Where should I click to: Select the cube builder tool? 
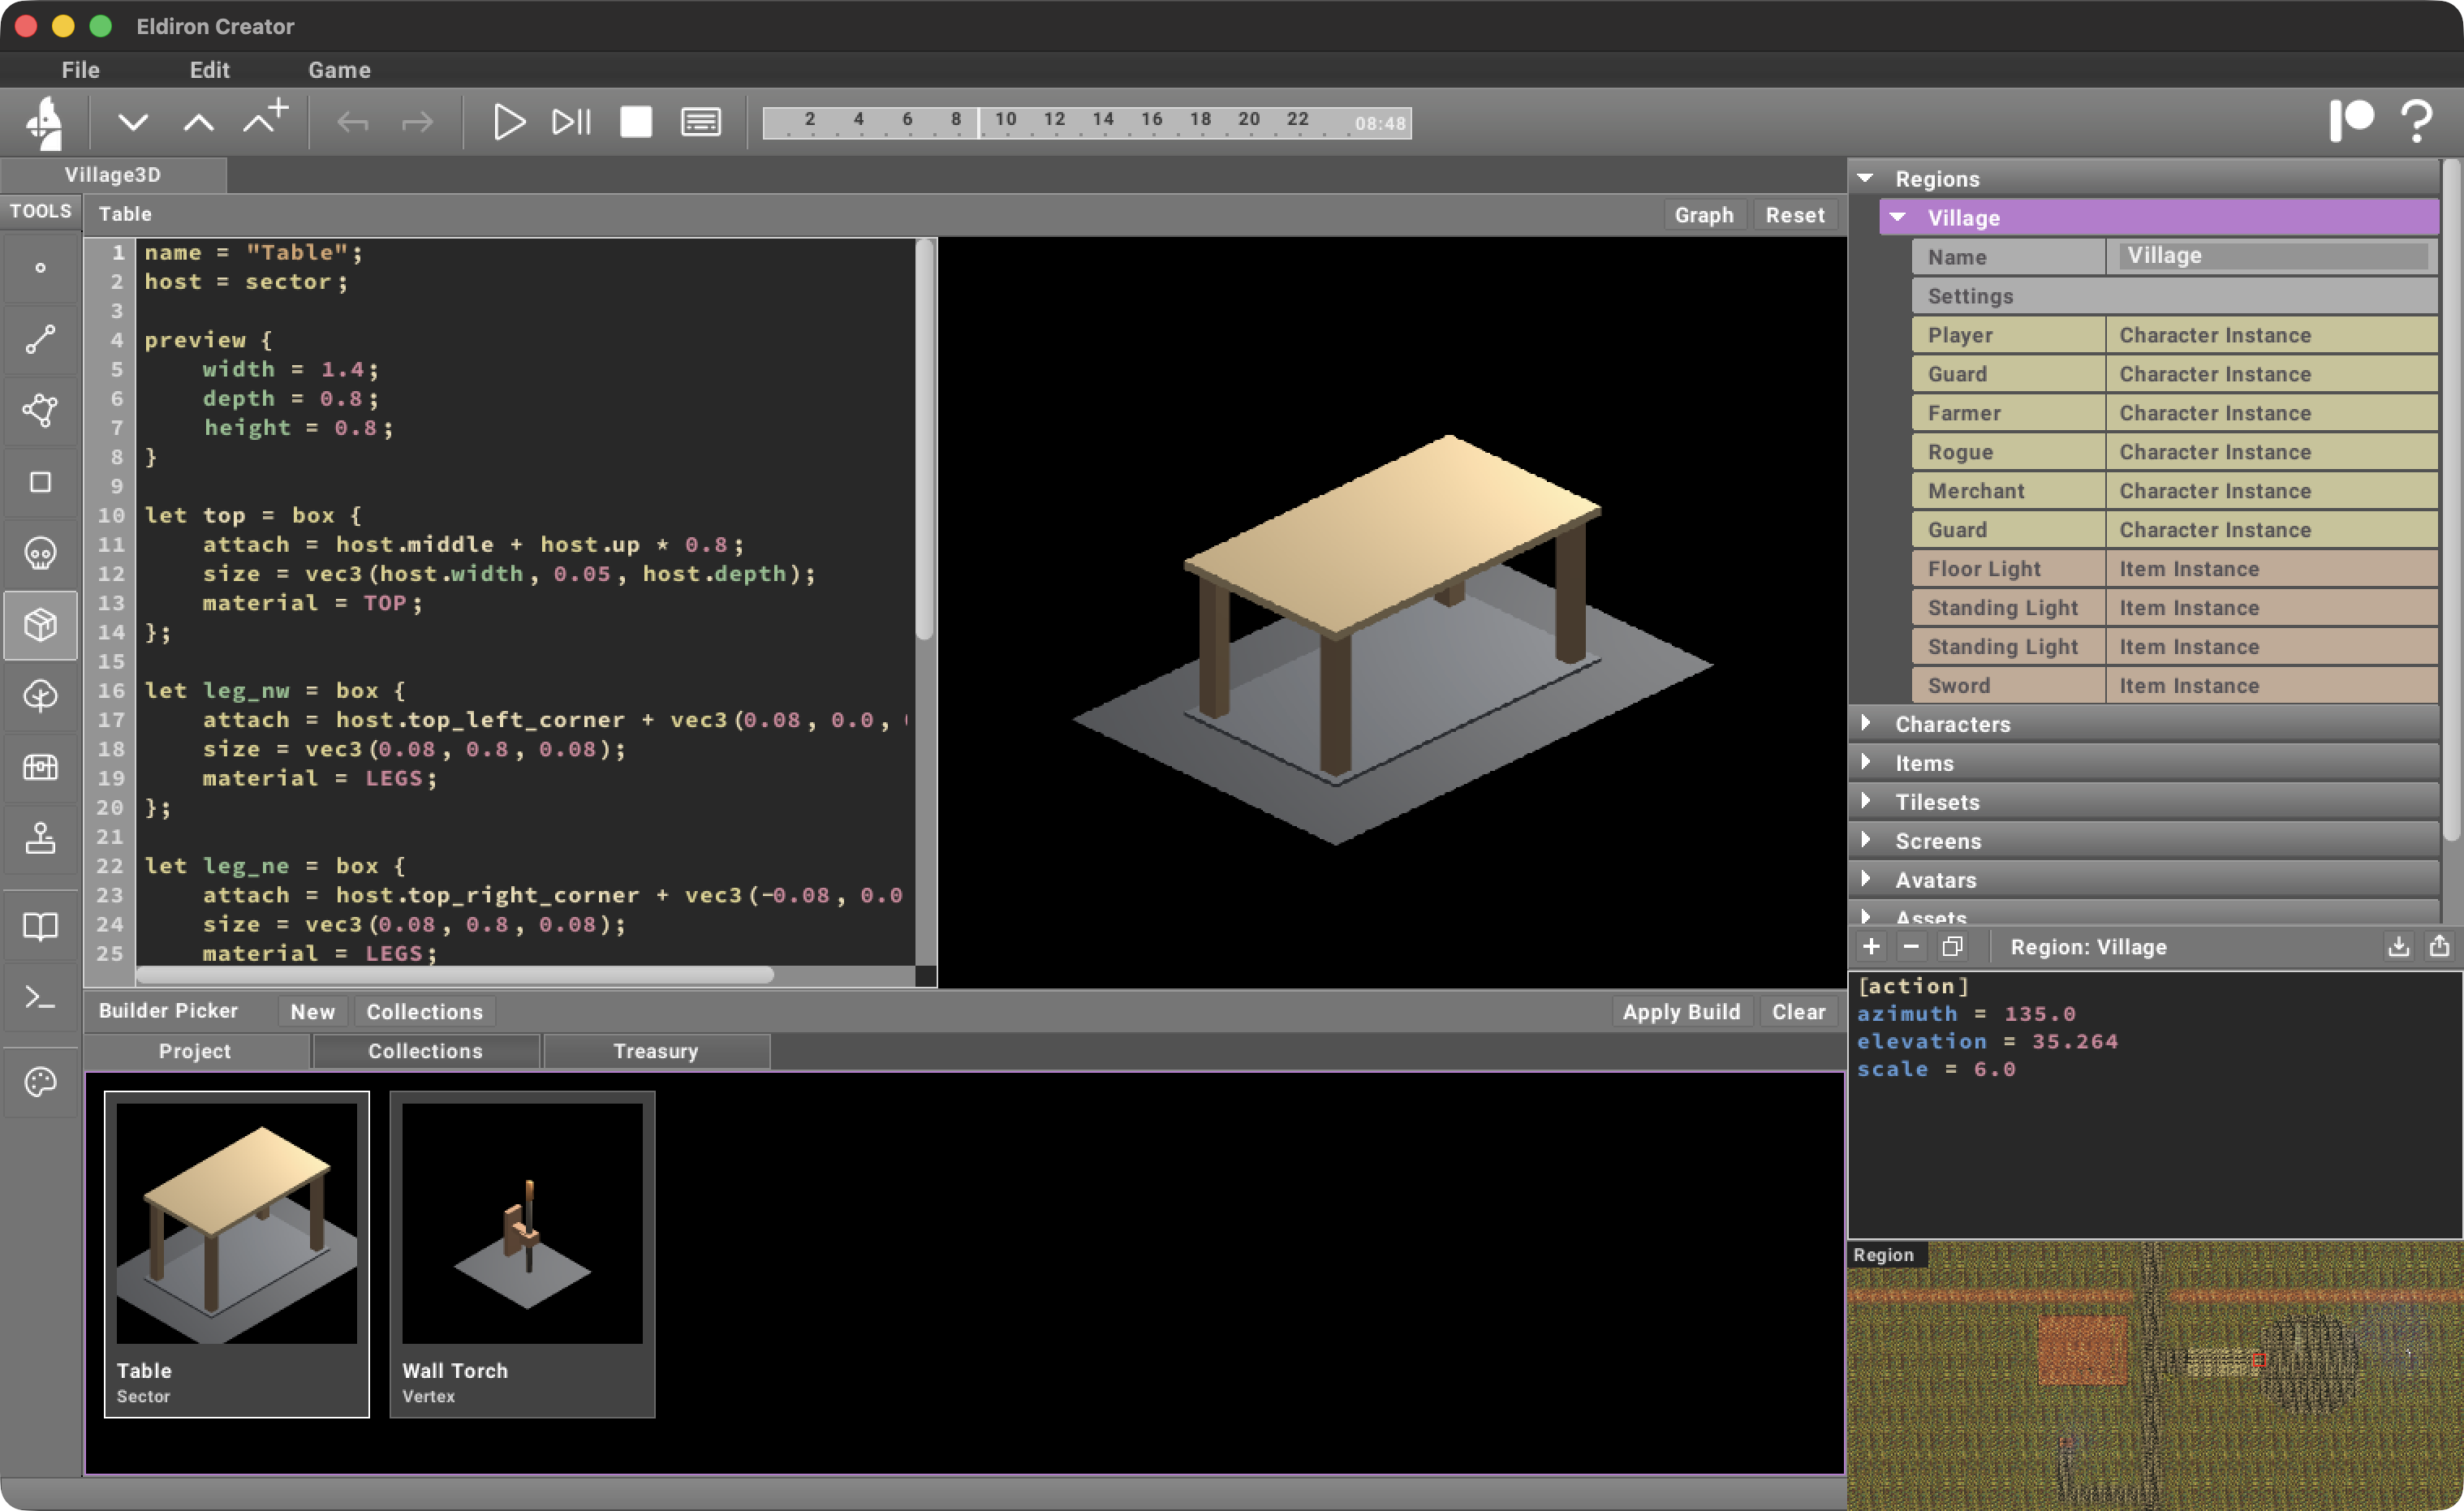(40, 625)
